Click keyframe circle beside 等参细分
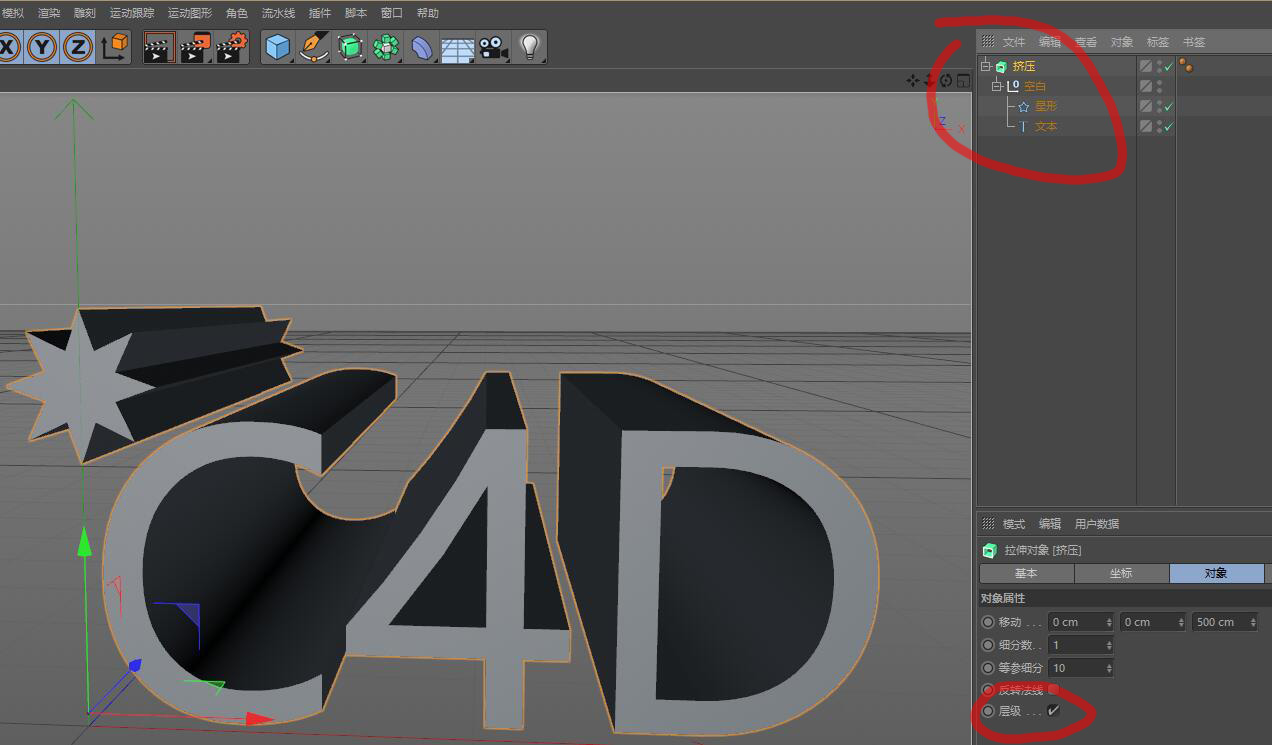Viewport: 1272px width, 745px height. (989, 668)
